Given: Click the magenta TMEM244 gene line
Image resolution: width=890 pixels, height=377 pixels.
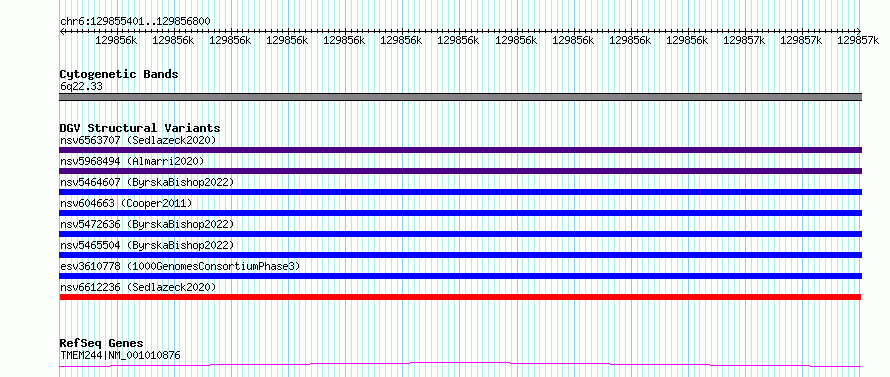Looking at the screenshot, I should [x=460, y=364].
